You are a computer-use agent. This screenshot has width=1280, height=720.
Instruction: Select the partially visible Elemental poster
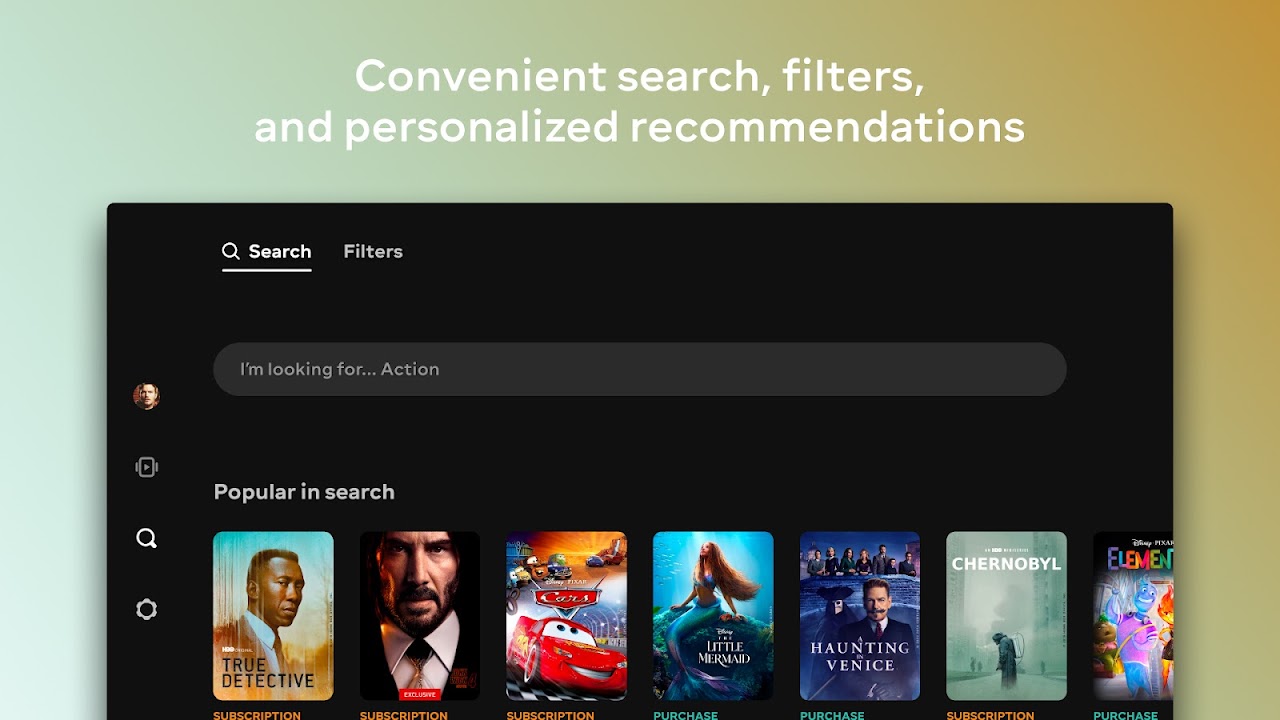tap(1133, 616)
